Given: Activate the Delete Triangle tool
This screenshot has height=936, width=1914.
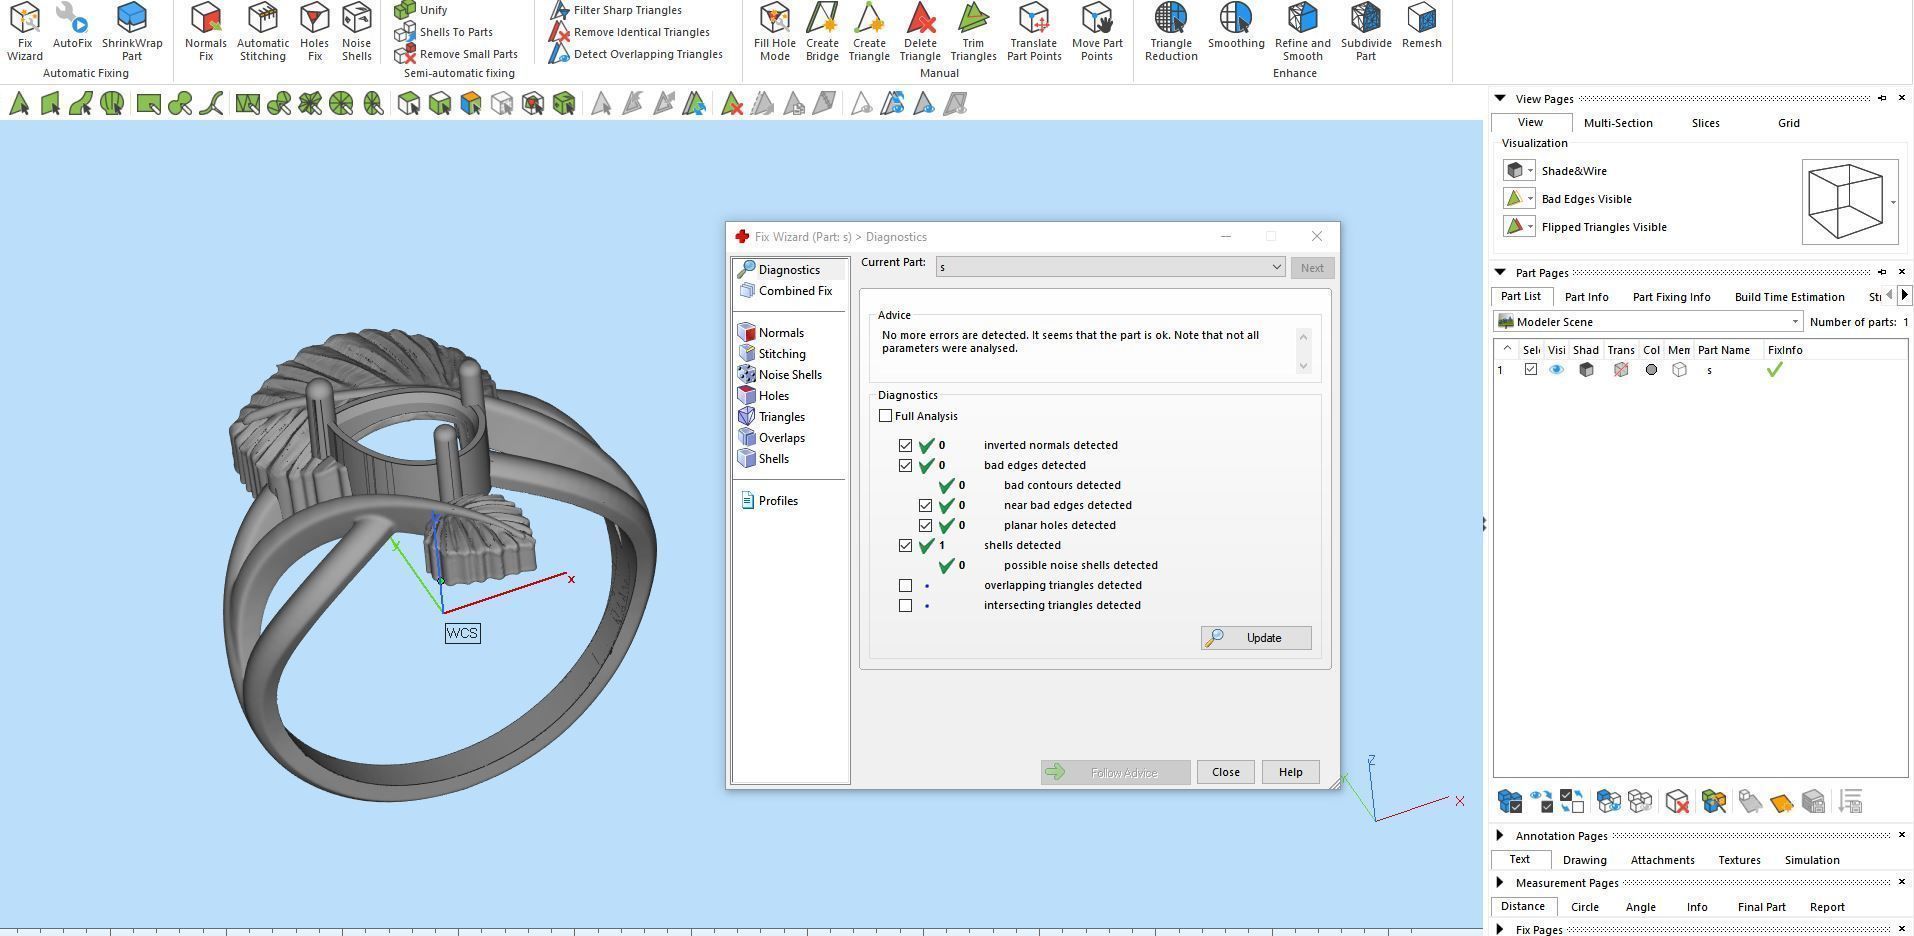Looking at the screenshot, I should 920,31.
